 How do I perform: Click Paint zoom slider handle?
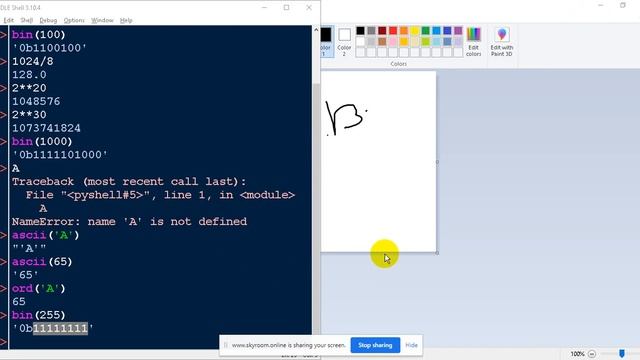tap(622, 353)
